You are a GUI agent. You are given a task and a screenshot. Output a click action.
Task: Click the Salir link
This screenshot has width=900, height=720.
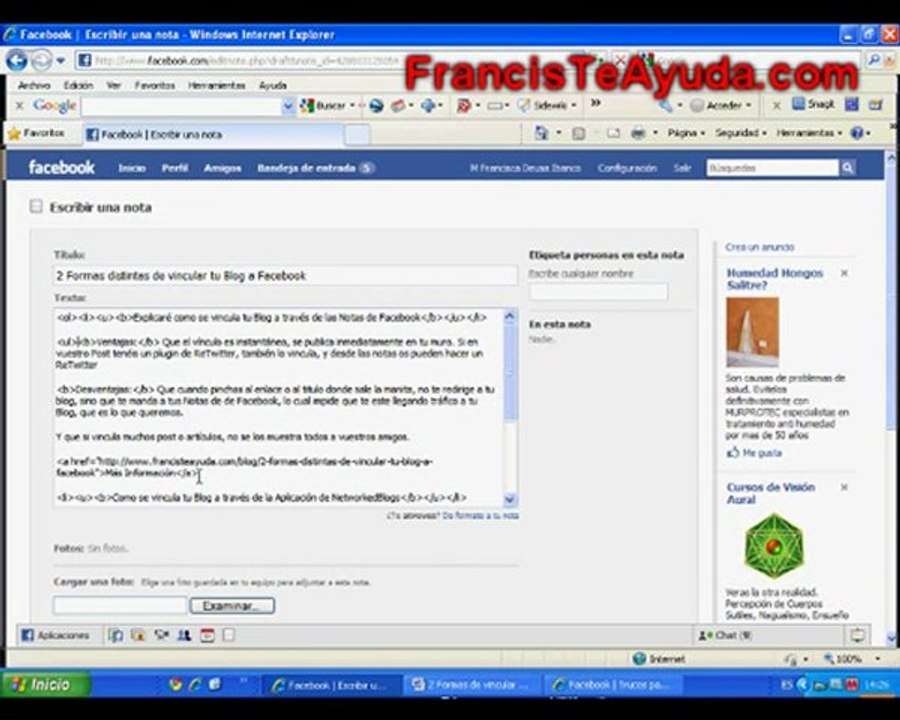coord(682,168)
